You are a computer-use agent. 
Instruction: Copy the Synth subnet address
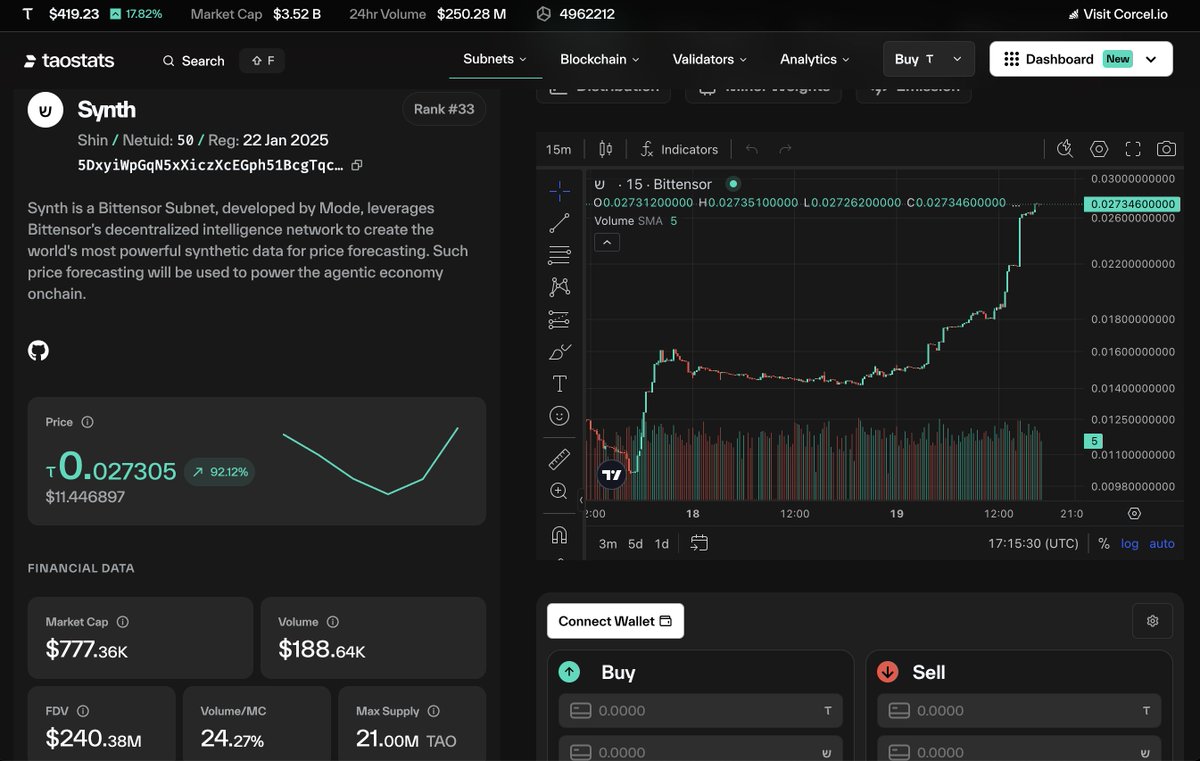(x=357, y=165)
